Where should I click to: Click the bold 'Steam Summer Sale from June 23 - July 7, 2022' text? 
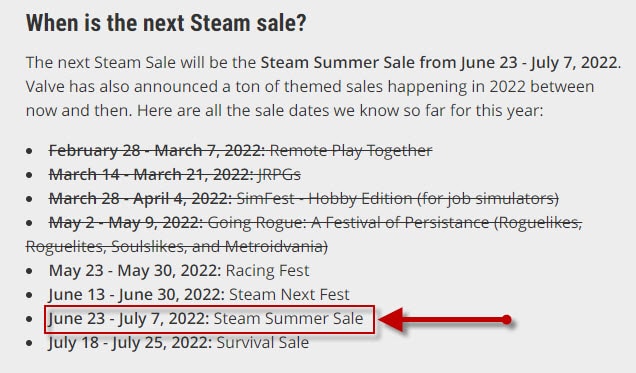439,63
